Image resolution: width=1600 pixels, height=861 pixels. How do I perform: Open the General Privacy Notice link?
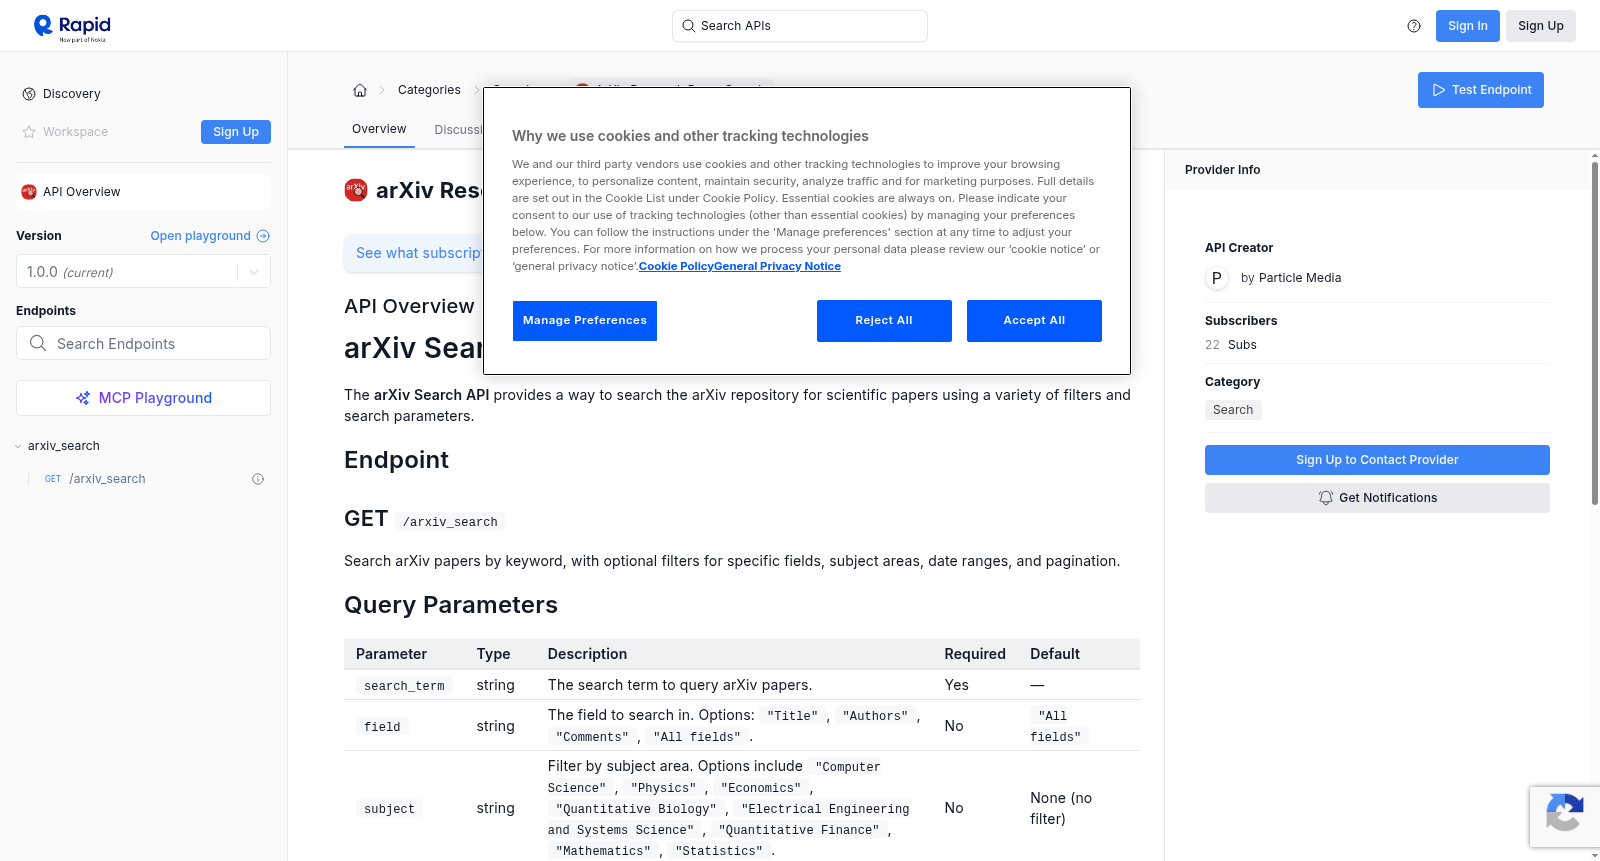point(778,266)
